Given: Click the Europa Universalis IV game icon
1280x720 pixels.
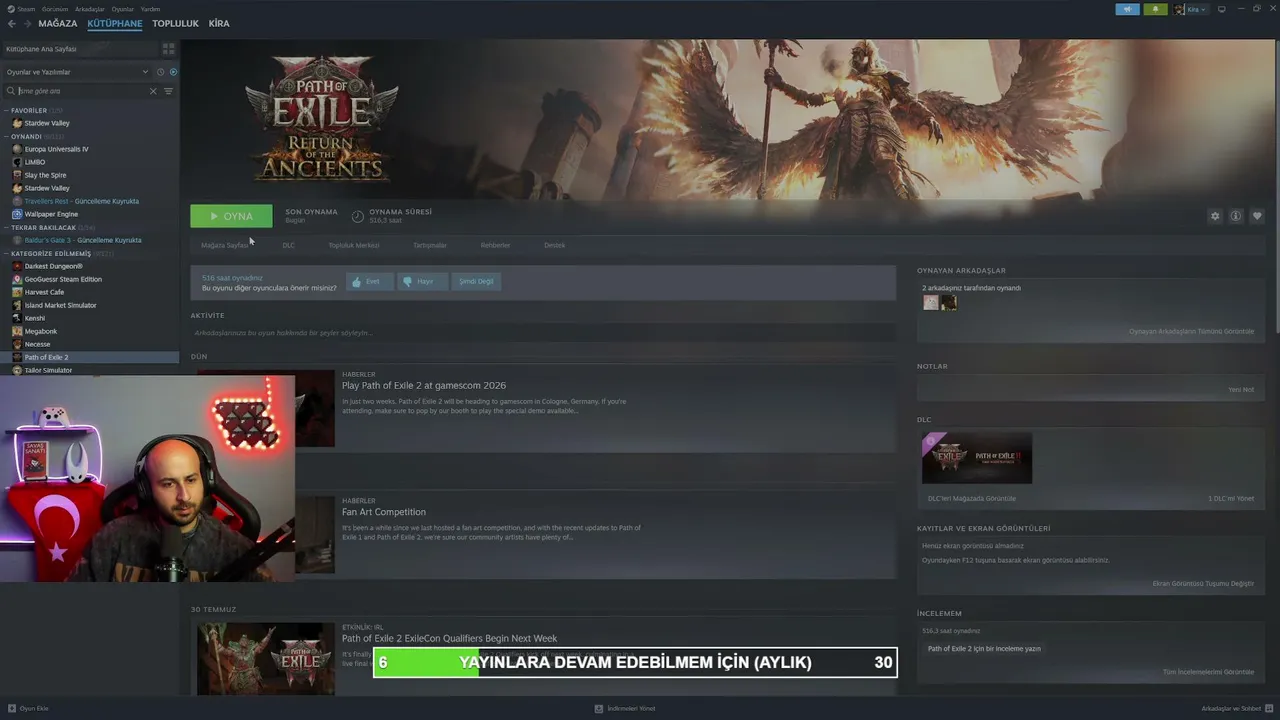Looking at the screenshot, I should (17, 149).
